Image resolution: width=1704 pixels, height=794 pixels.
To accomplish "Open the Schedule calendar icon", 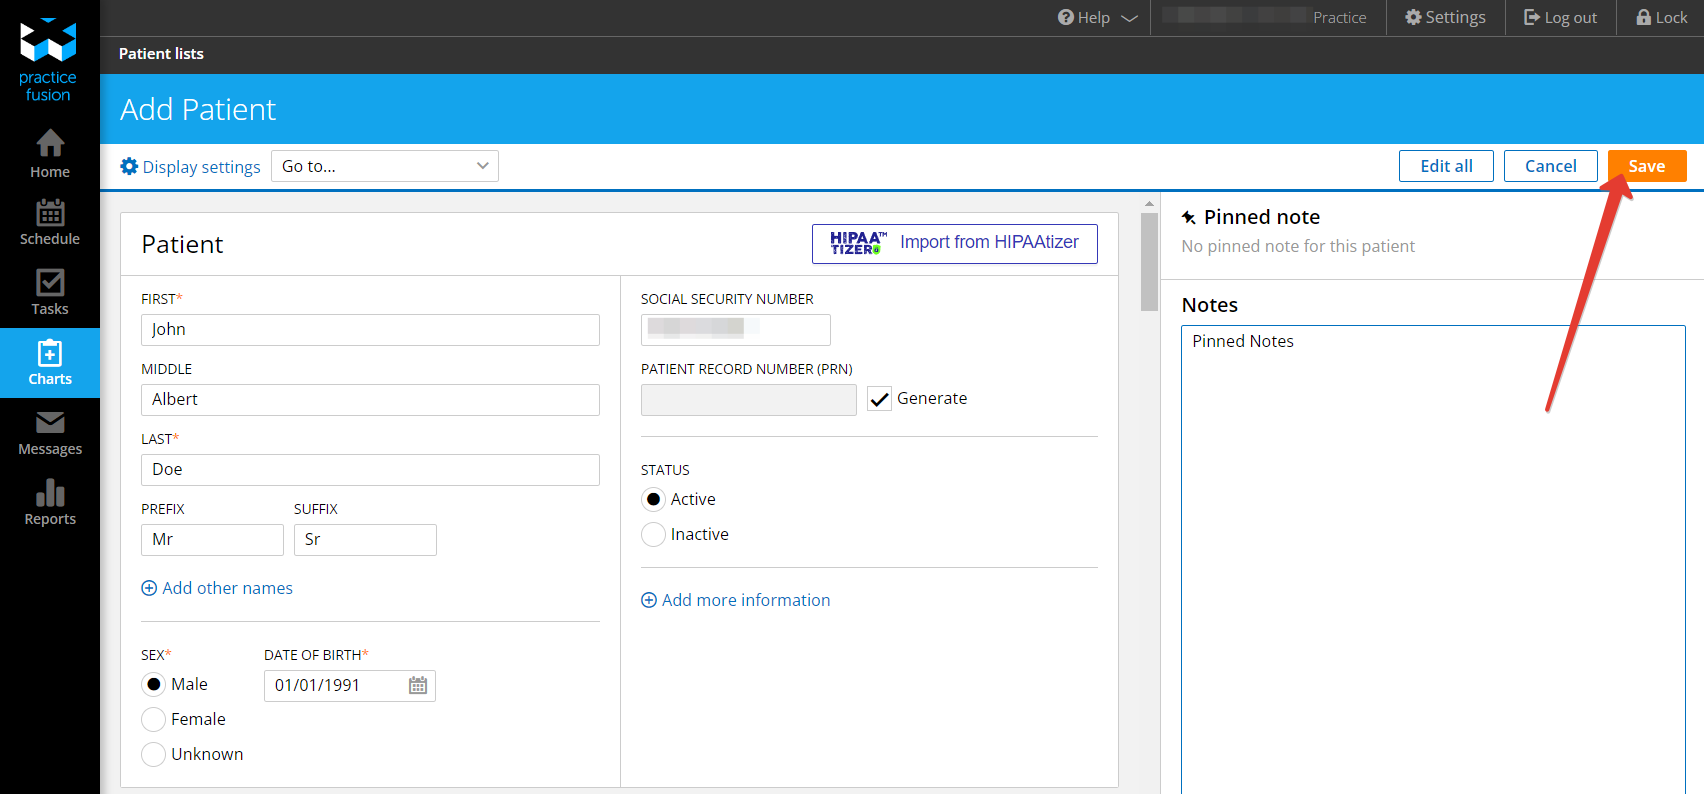I will point(50,213).
